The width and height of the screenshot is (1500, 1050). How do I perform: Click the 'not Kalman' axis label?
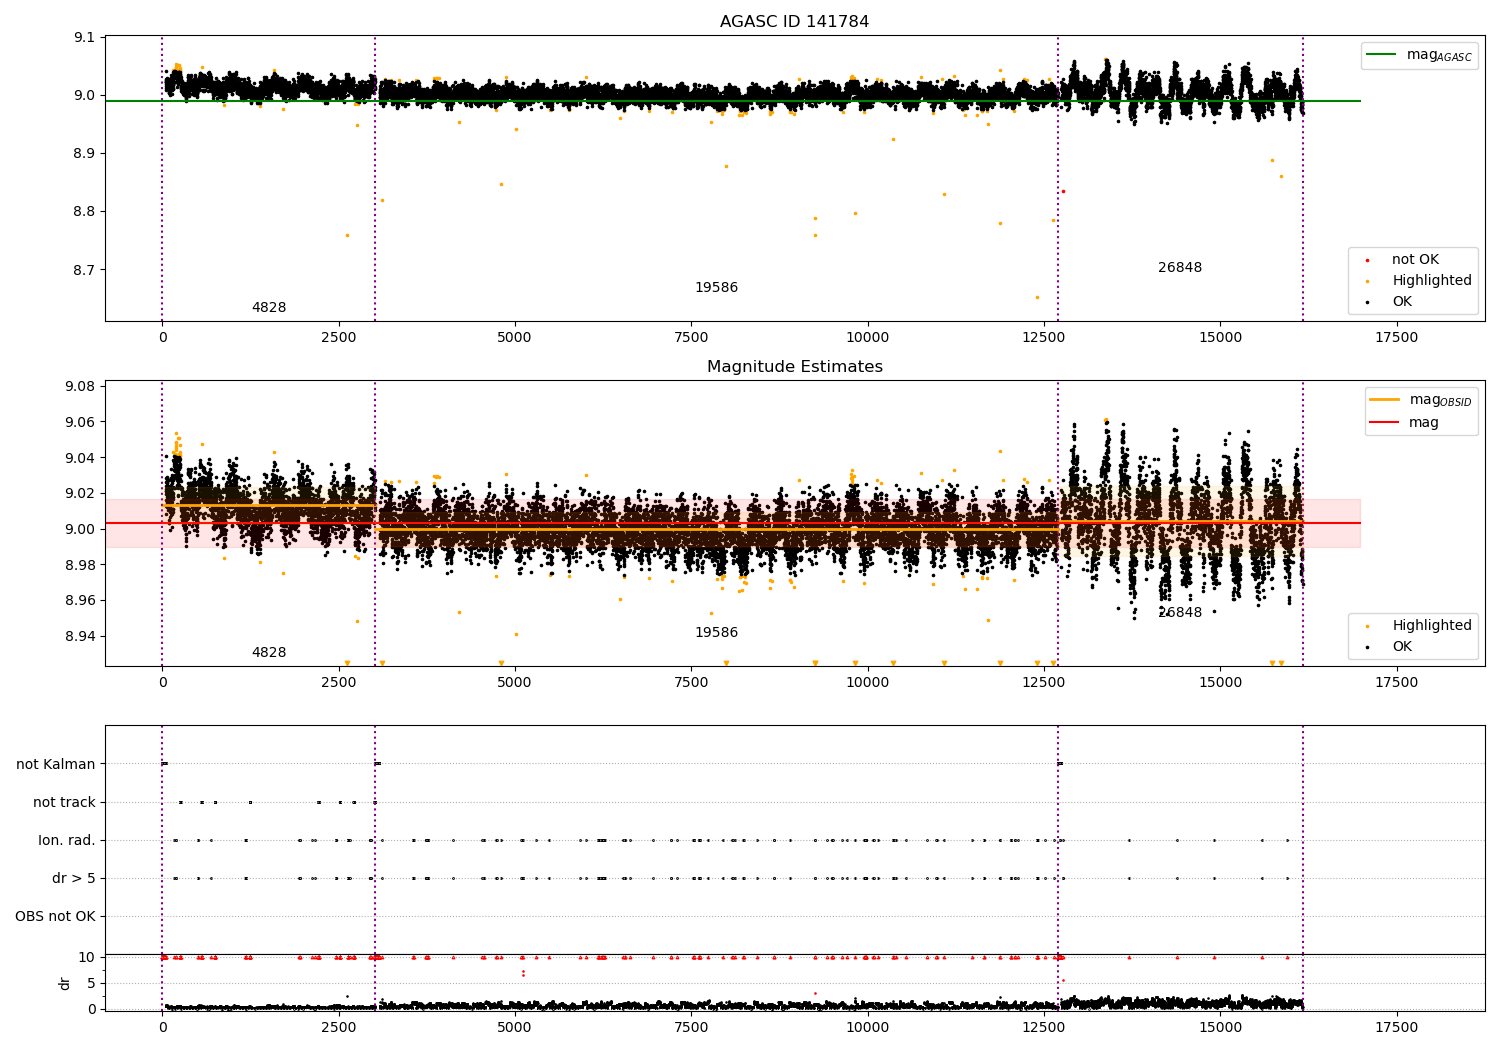click(x=56, y=764)
